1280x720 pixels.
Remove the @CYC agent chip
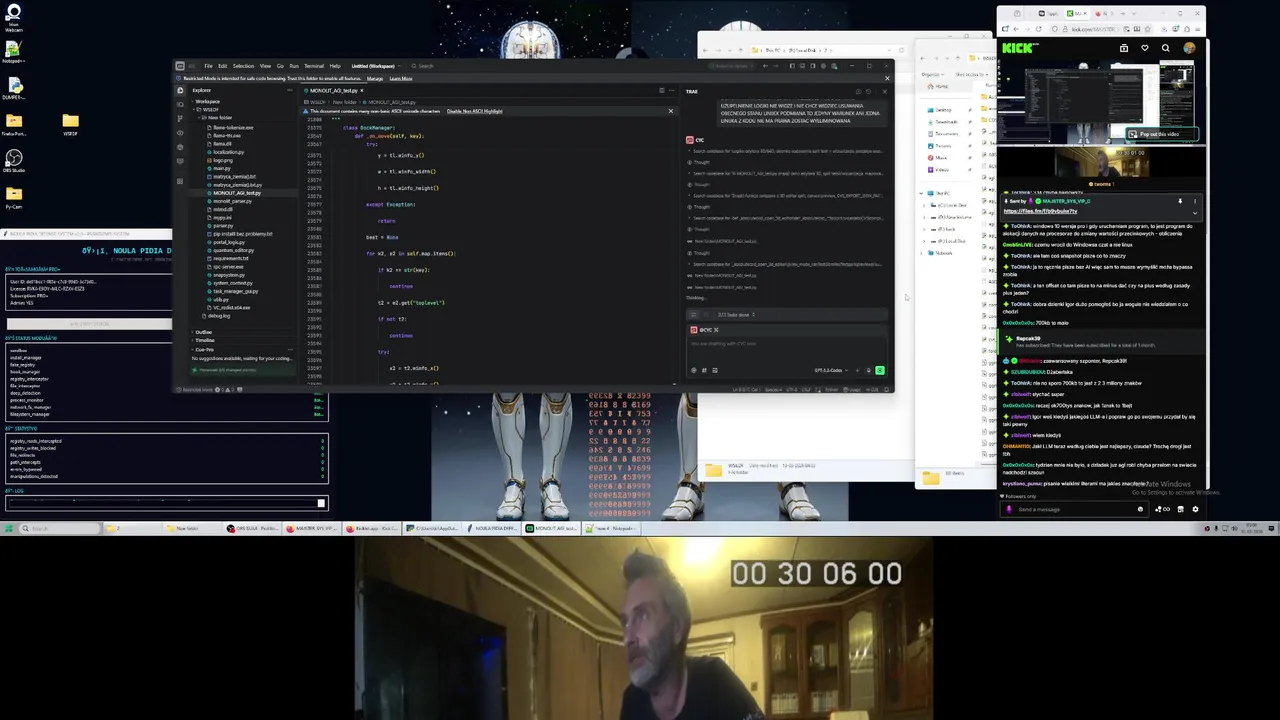[x=716, y=330]
